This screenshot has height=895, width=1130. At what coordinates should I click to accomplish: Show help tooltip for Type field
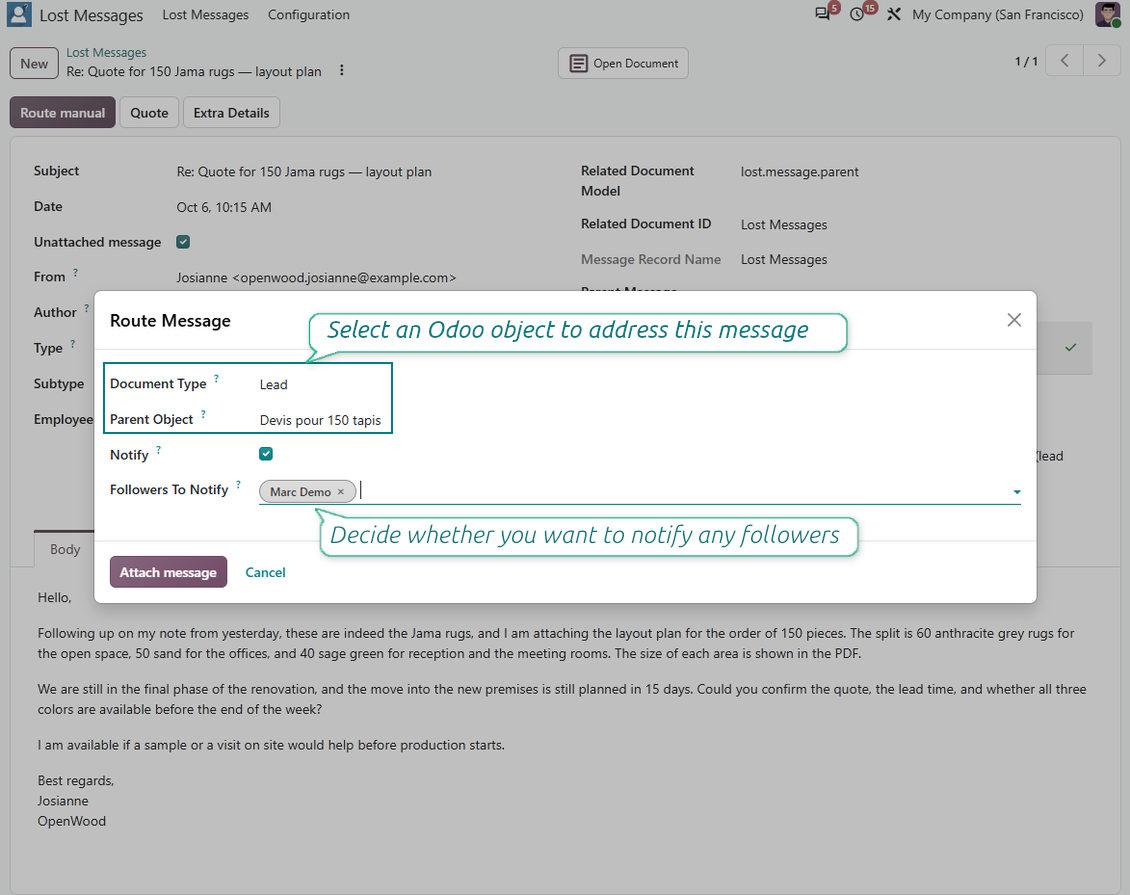(x=72, y=343)
